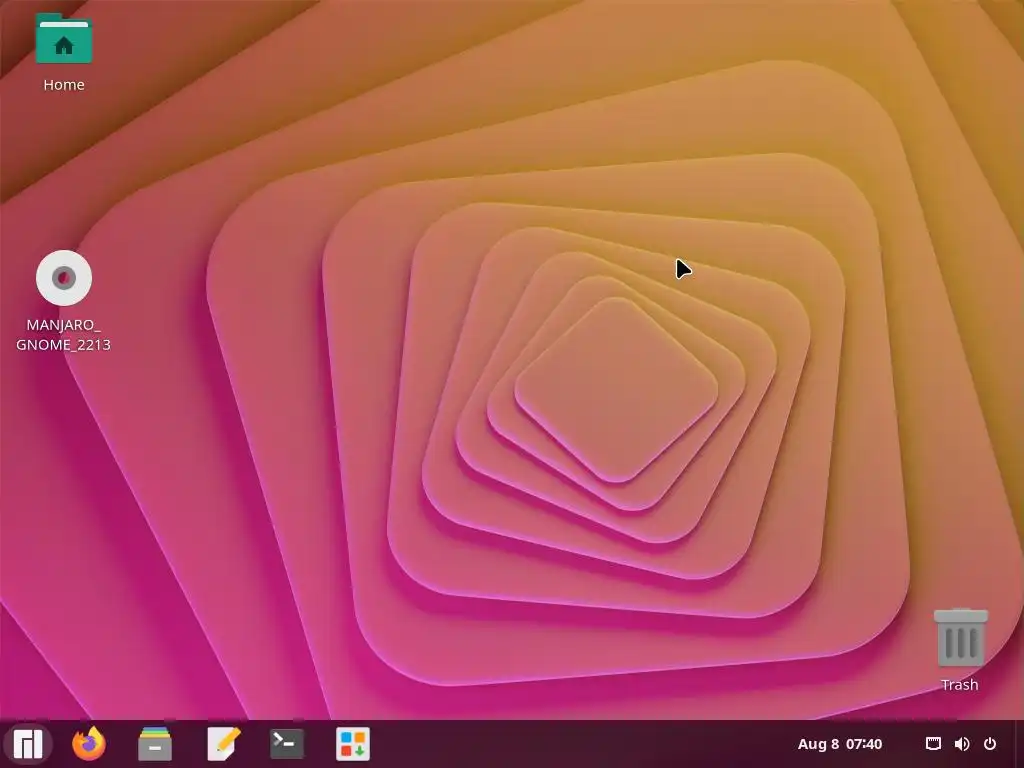Screen dimensions: 1024x768
Task: Select the MANJARO_GNOME_2213 disc icon
Action: tap(63, 278)
